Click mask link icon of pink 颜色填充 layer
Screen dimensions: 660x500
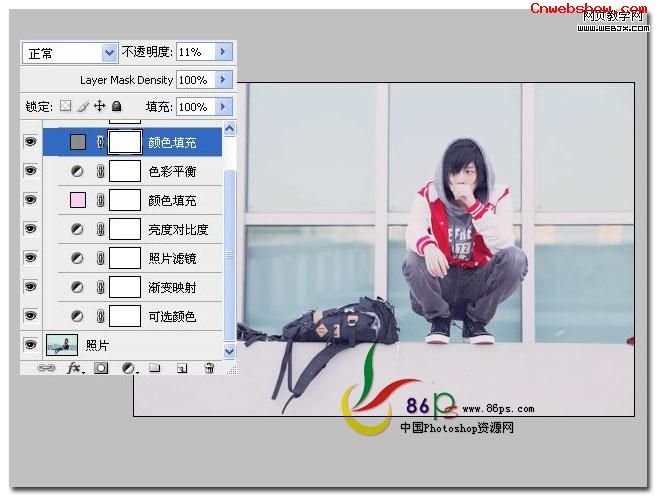pyautogui.click(x=100, y=200)
